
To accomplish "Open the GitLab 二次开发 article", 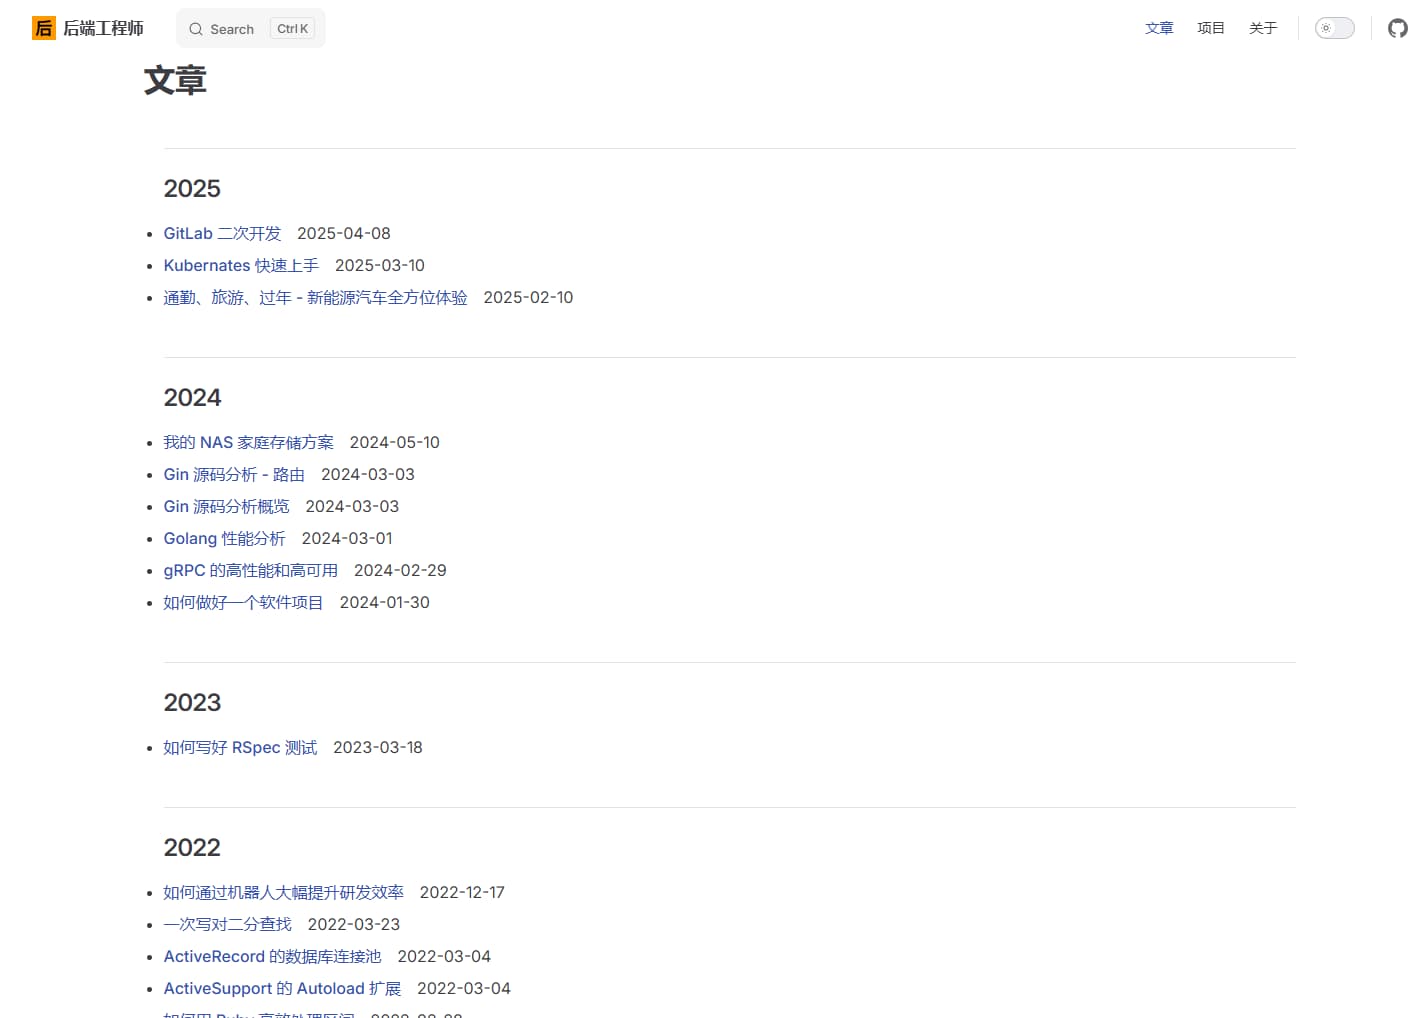I will [x=222, y=233].
